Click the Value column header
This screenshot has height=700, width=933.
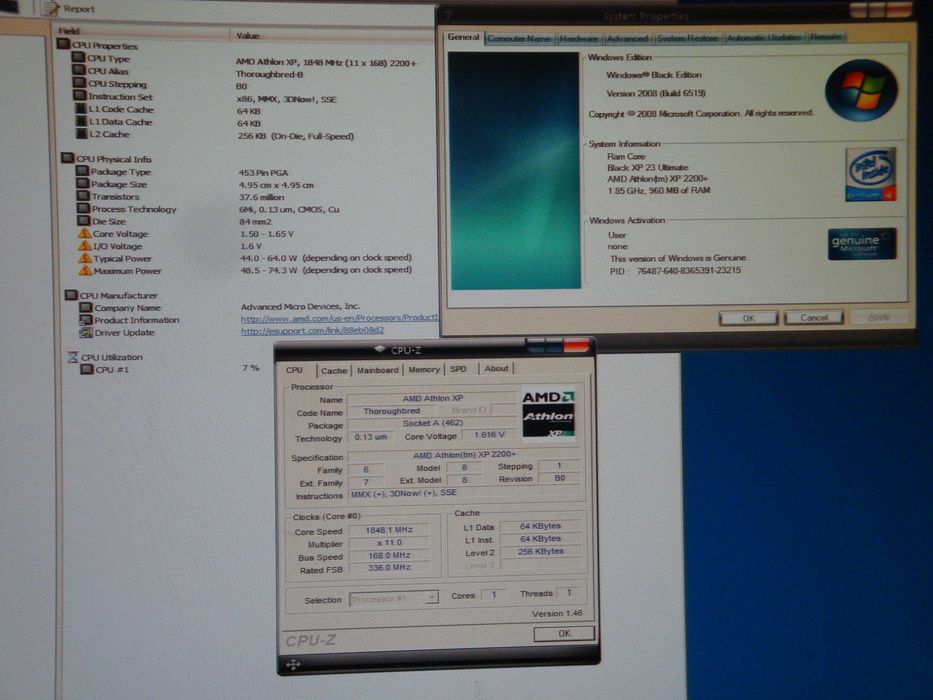pos(332,36)
